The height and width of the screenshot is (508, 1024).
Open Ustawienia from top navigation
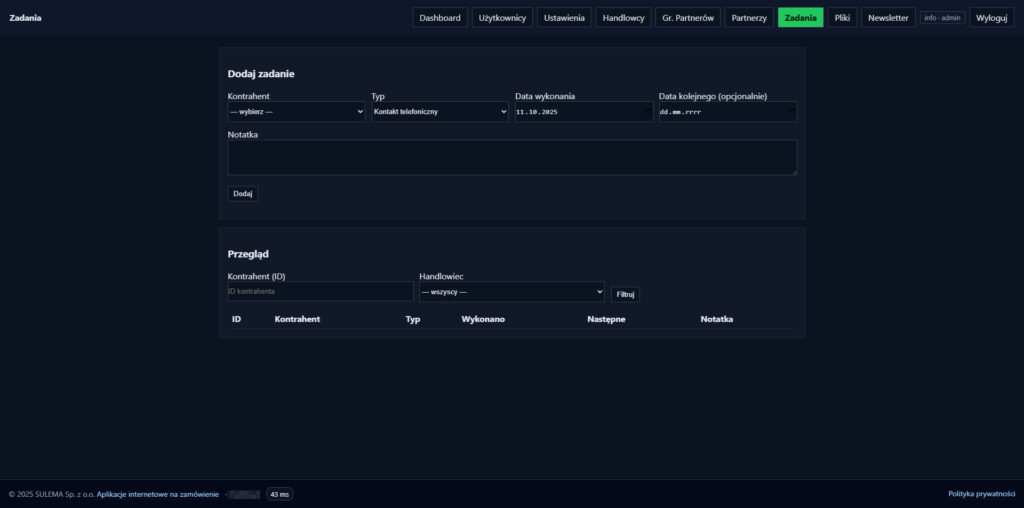(x=564, y=18)
